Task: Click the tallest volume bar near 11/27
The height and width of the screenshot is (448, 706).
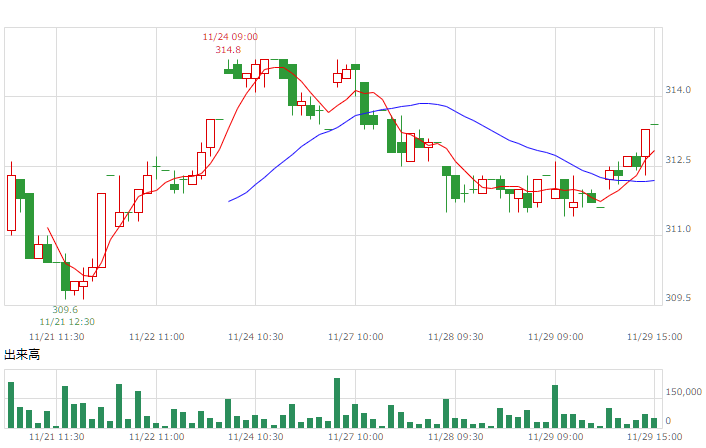Action: (x=337, y=403)
